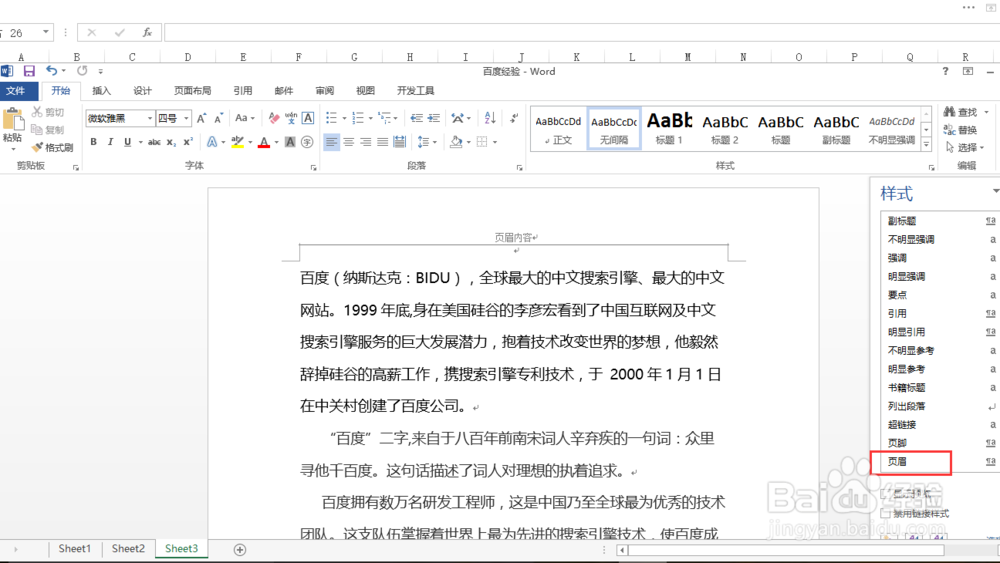Choose text highlight yellow color button
Viewport: 1000px width, 563px height.
[237, 142]
